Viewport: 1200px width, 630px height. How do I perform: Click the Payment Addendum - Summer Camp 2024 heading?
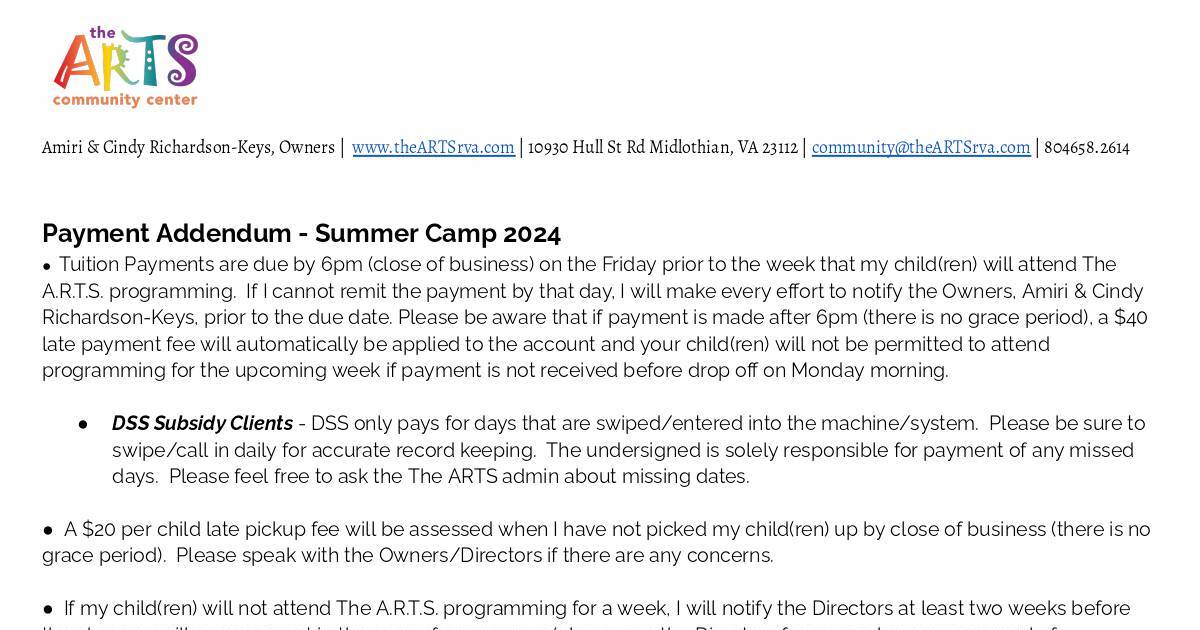click(301, 233)
